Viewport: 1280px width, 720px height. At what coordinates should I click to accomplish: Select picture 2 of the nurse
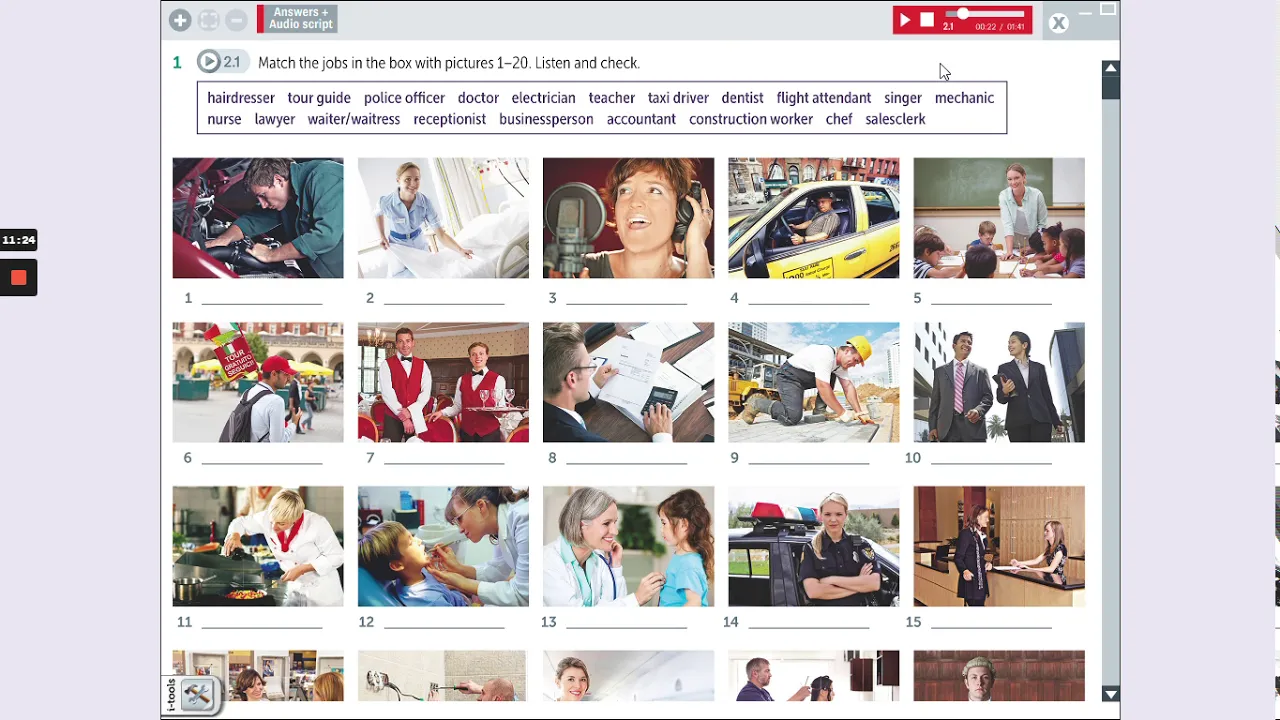coord(443,218)
